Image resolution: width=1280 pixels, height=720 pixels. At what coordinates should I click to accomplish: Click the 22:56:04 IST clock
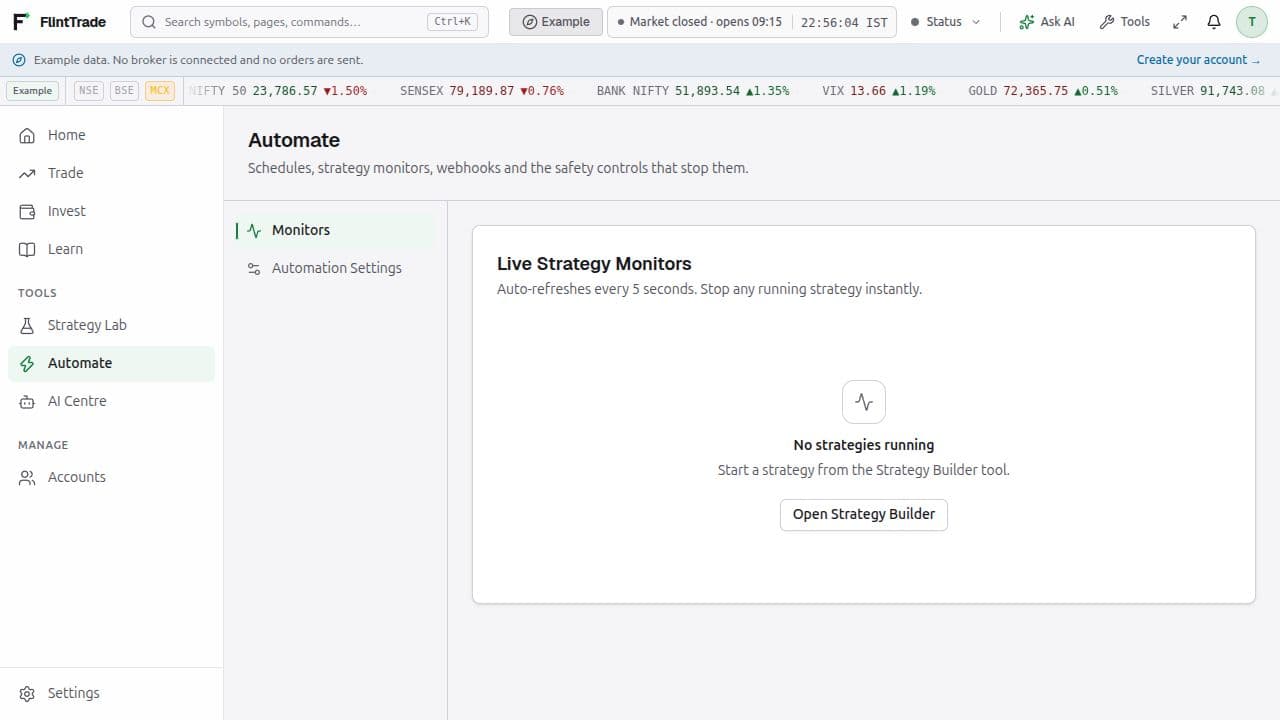click(844, 22)
